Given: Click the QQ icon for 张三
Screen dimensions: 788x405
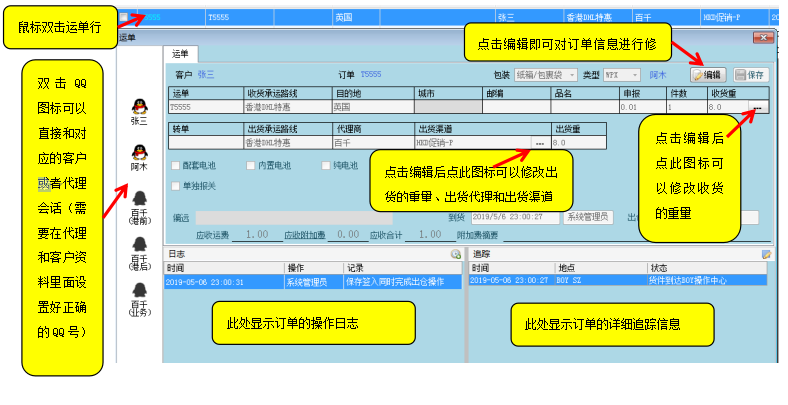Looking at the screenshot, I should [139, 106].
